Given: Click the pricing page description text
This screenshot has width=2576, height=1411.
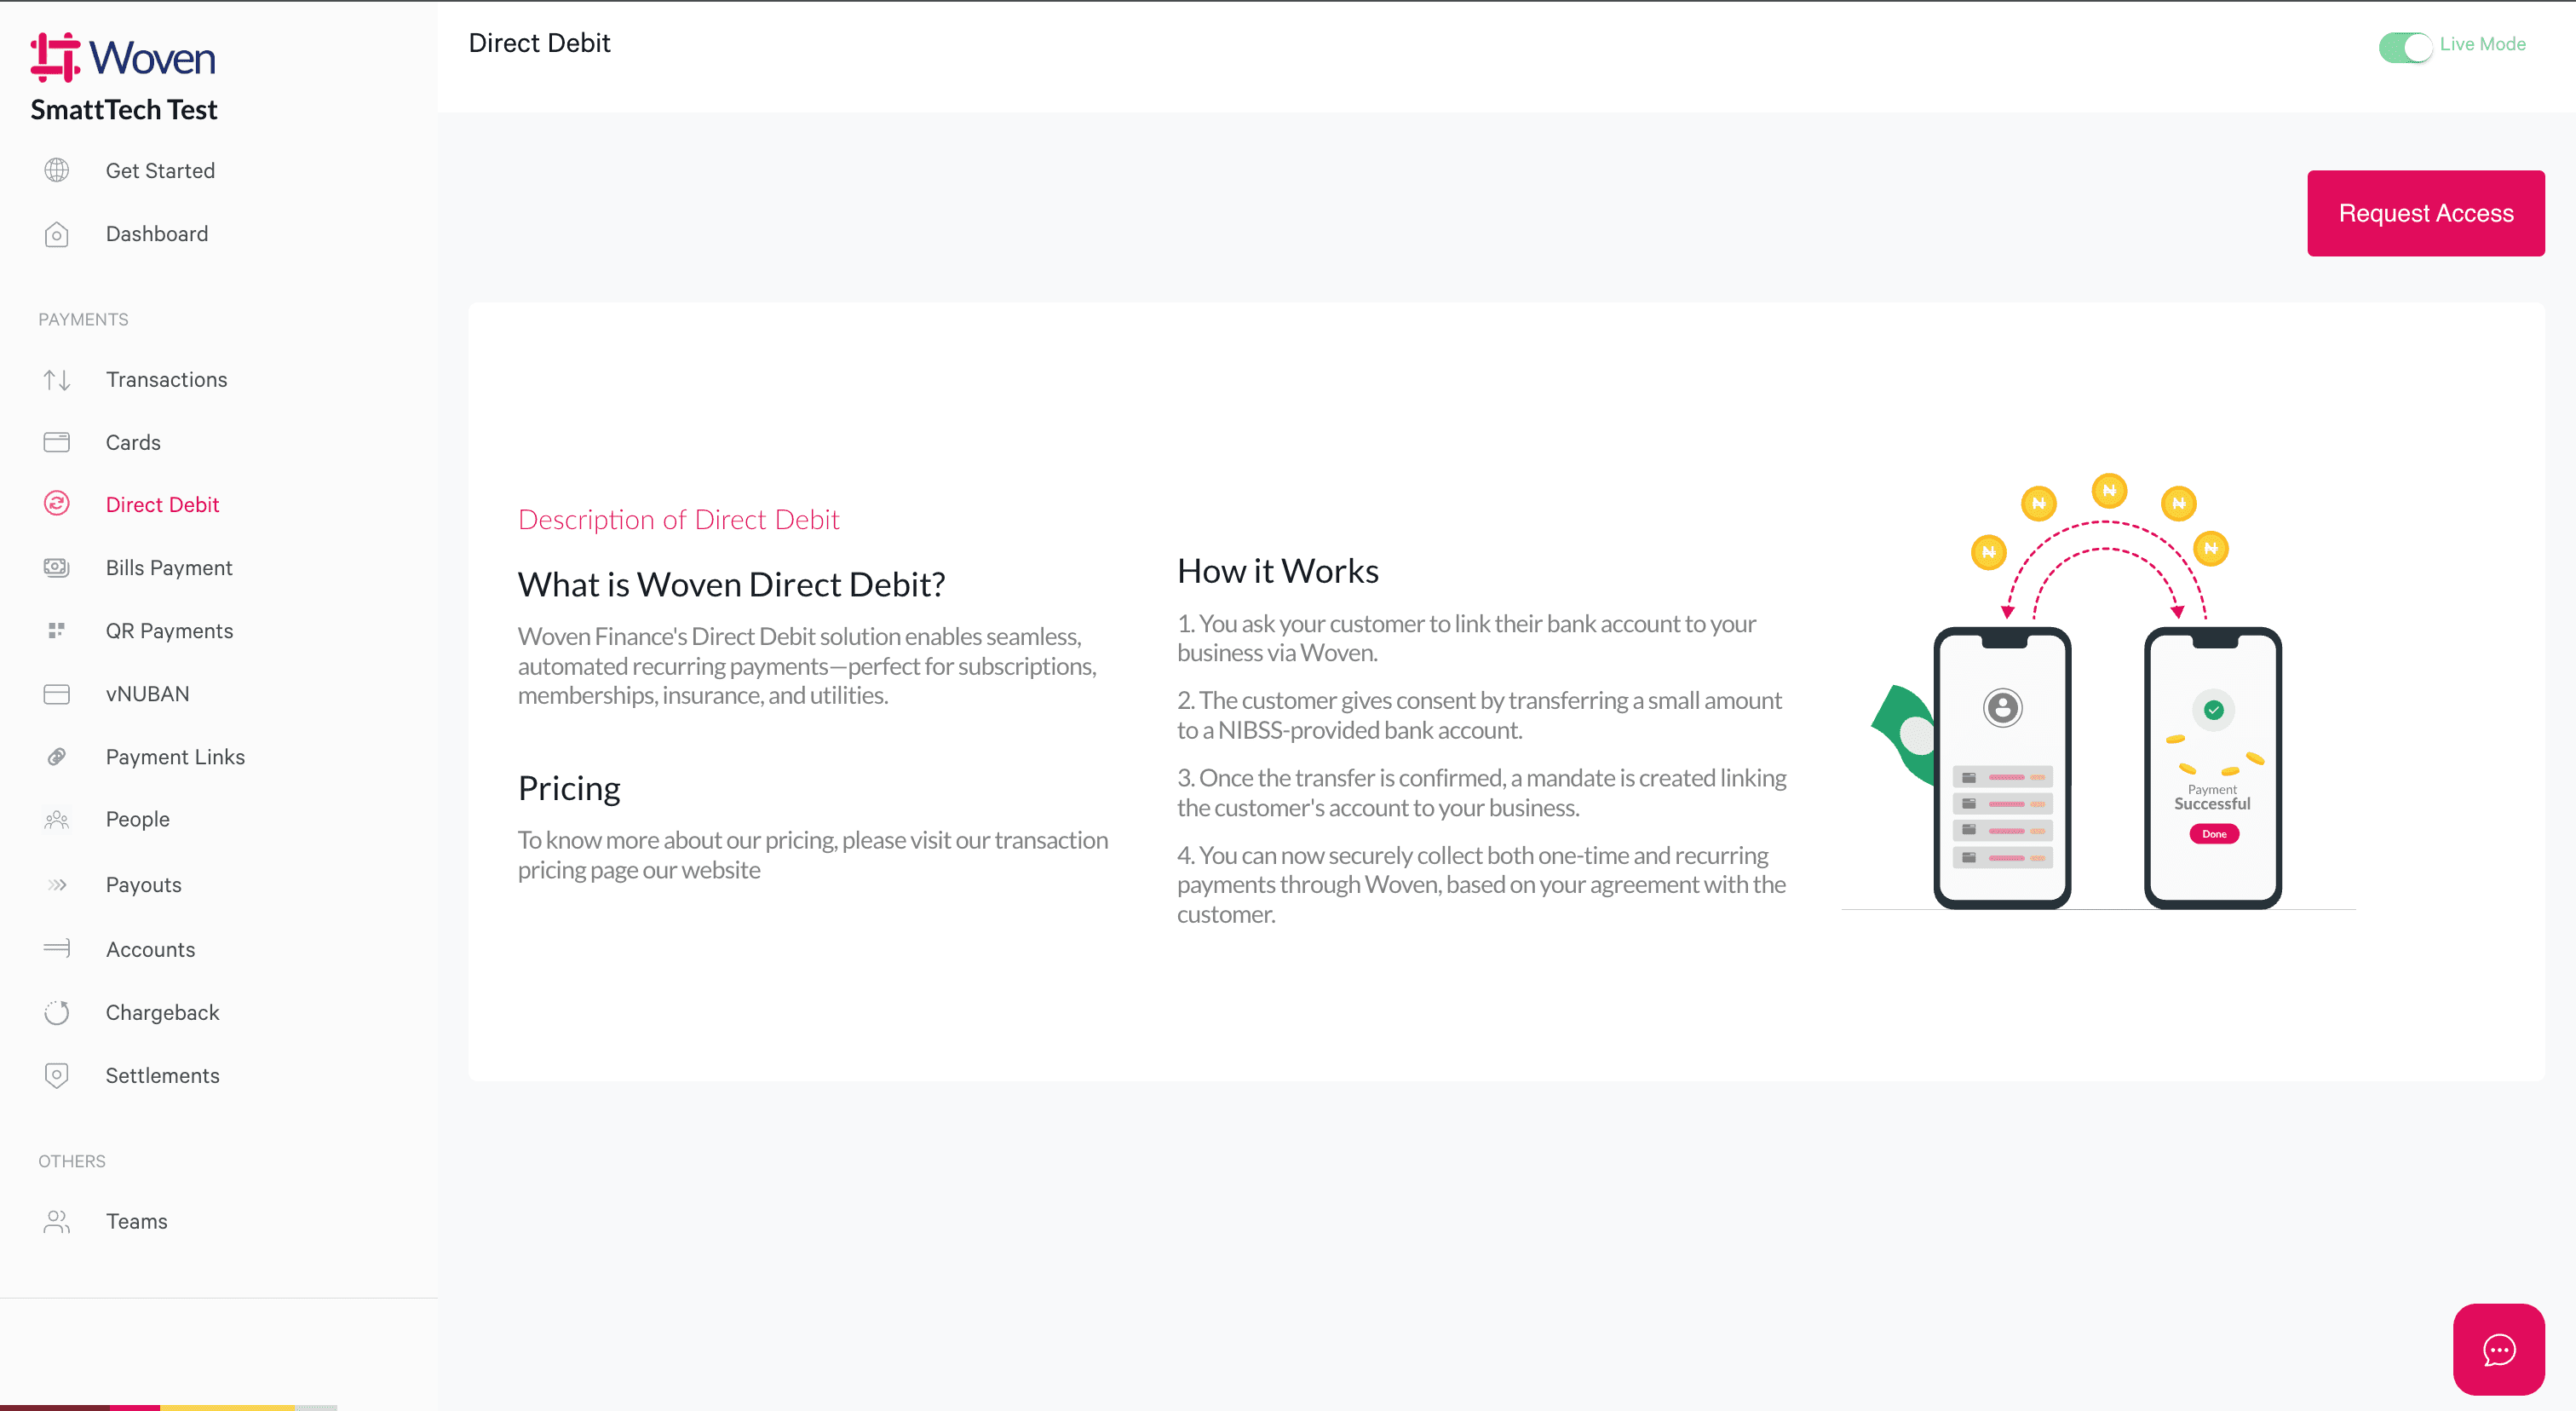Looking at the screenshot, I should pyautogui.click(x=813, y=855).
